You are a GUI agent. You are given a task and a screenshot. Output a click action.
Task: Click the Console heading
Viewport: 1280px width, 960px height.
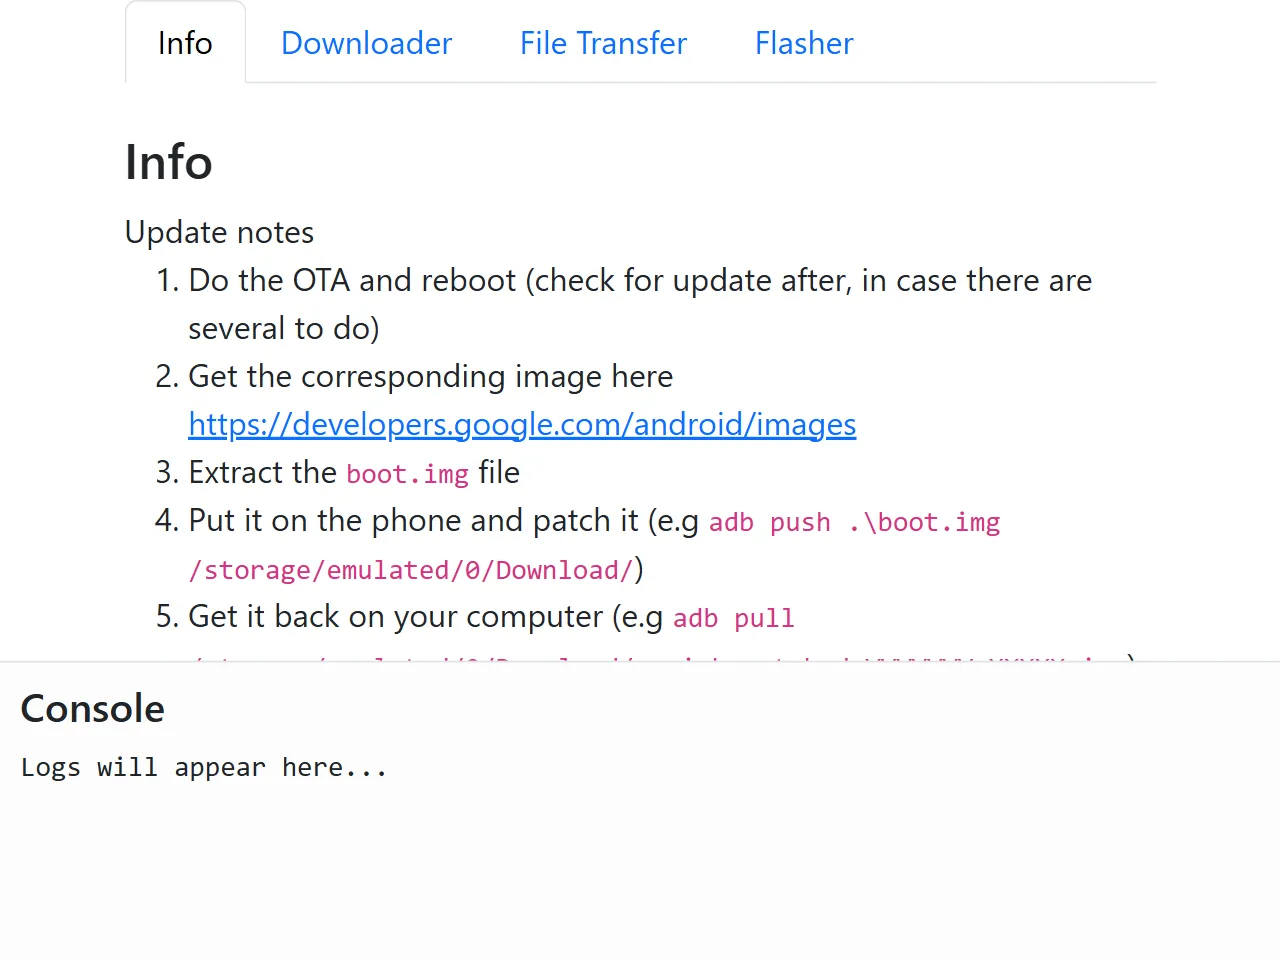(92, 708)
